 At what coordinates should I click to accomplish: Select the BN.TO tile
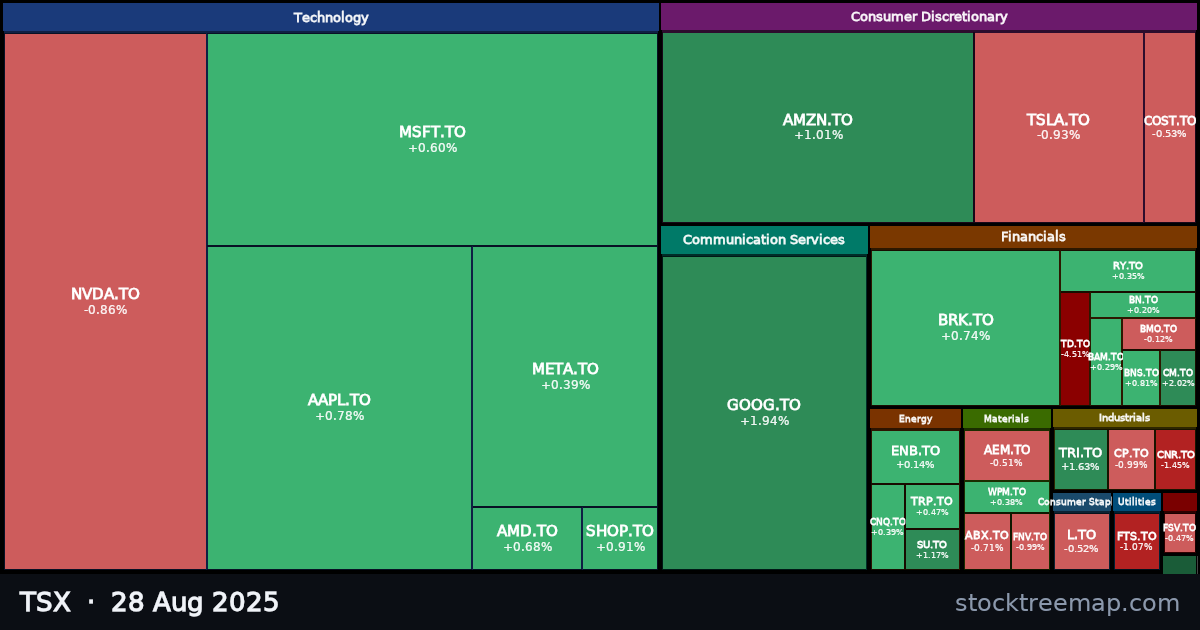click(1143, 305)
